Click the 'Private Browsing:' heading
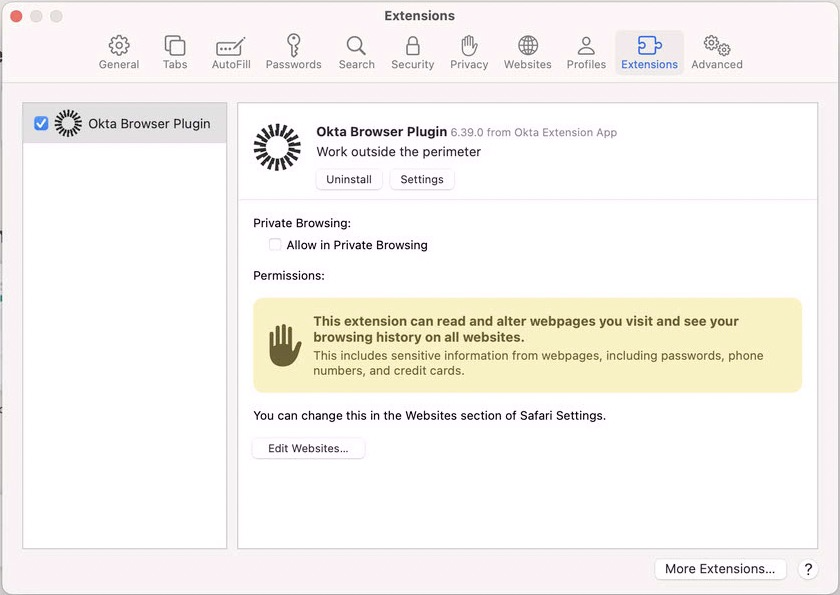 pos(302,223)
